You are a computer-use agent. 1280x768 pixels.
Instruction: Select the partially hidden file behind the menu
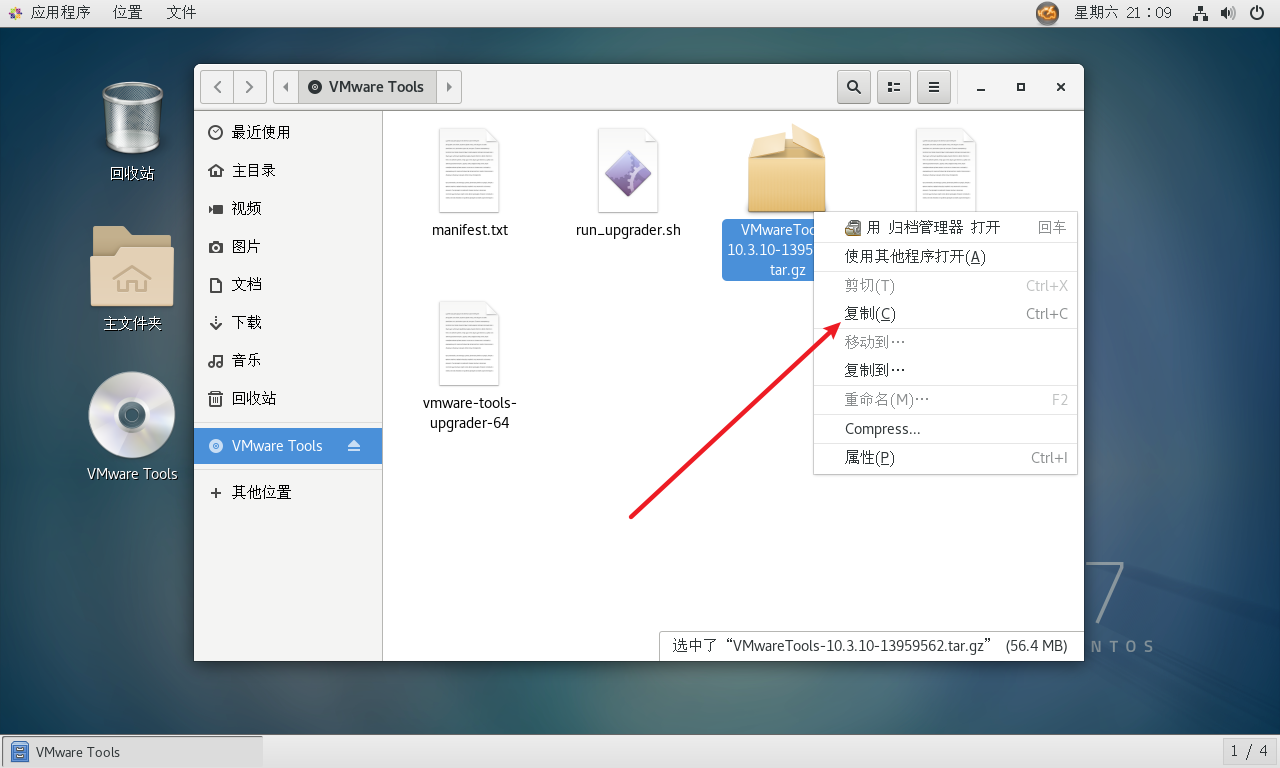coord(946,168)
